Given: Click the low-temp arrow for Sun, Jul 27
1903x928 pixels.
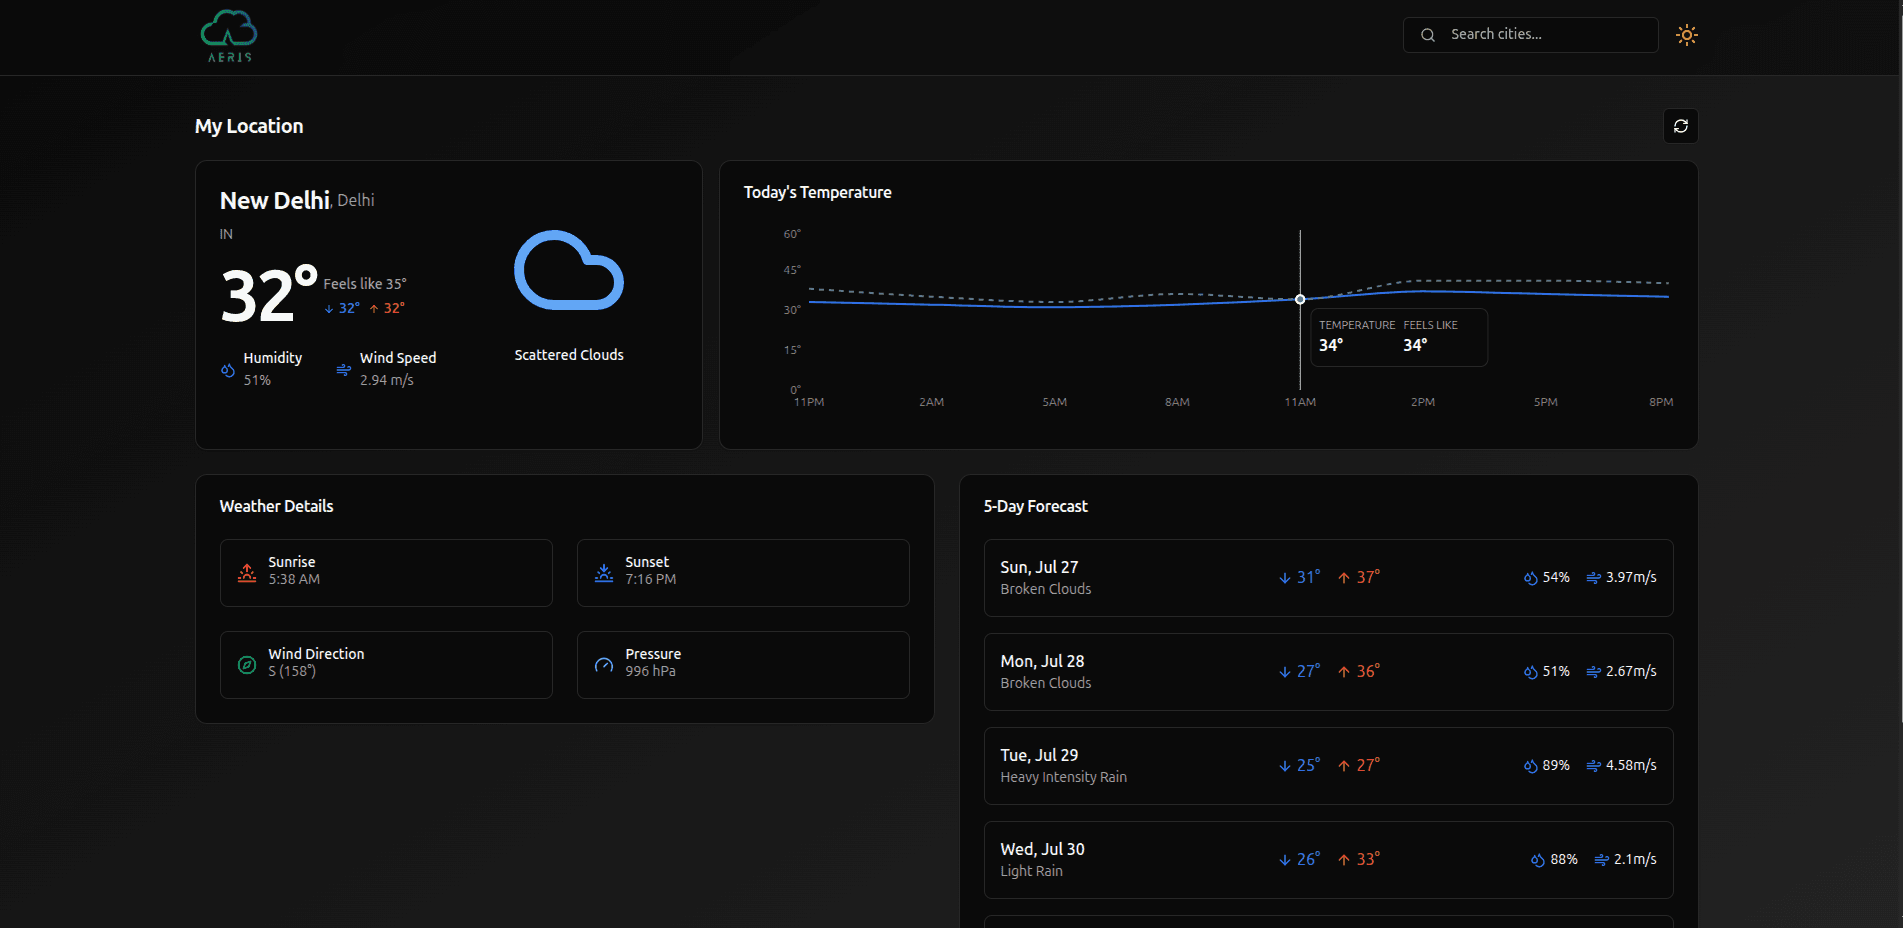Looking at the screenshot, I should pos(1285,578).
